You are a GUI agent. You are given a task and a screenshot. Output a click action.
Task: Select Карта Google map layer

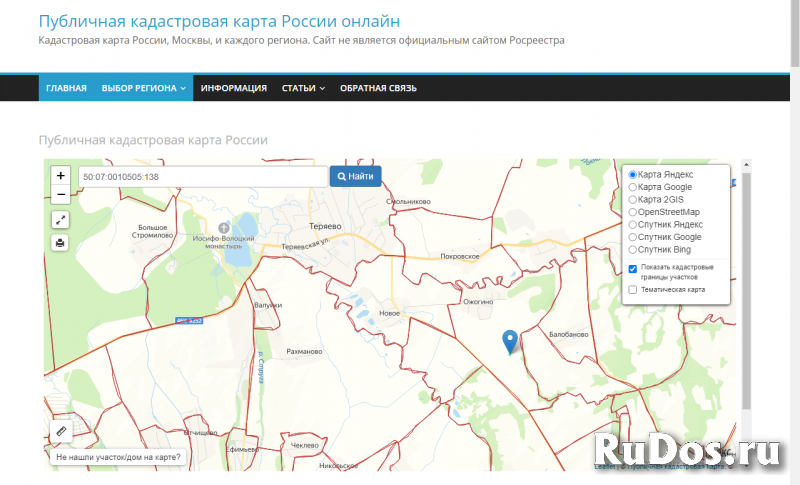[633, 187]
